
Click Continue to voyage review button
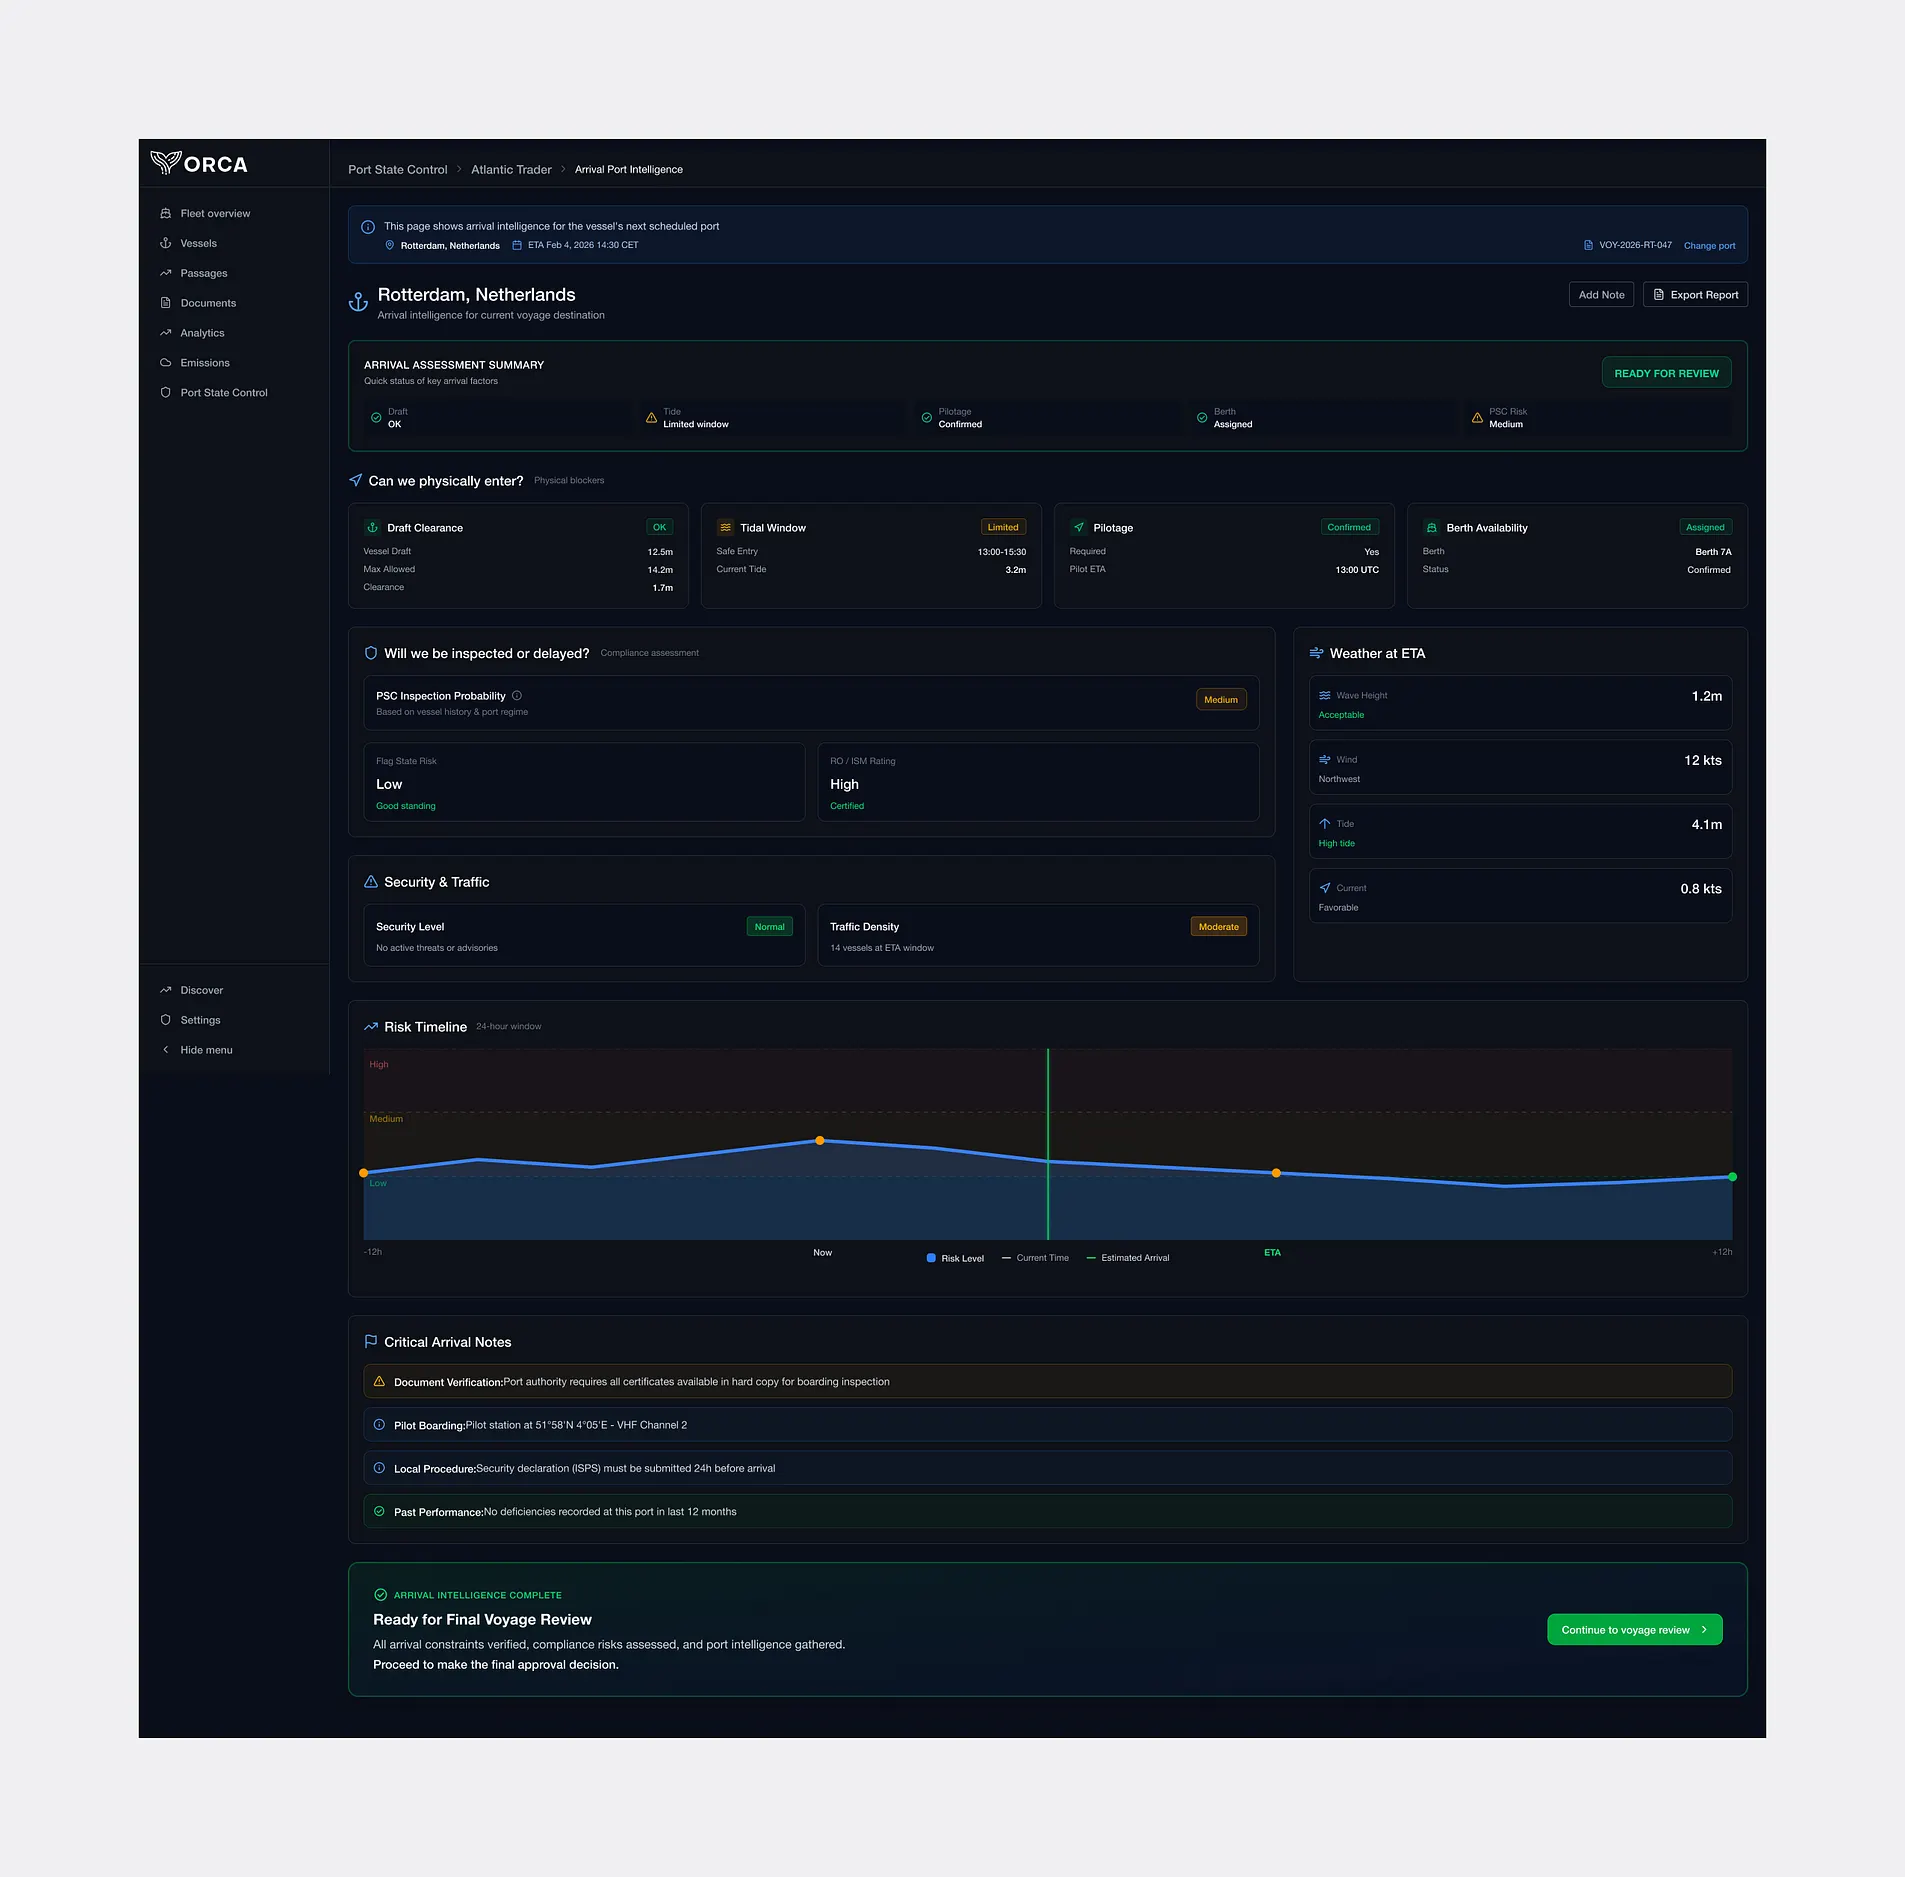click(x=1634, y=1630)
